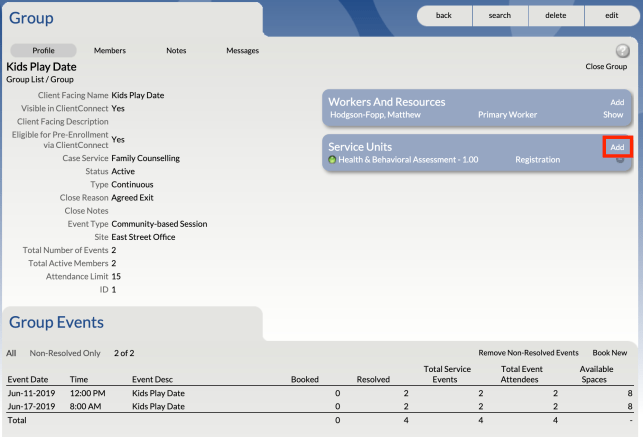Click the Kids Play Date group title heading

tap(41, 66)
